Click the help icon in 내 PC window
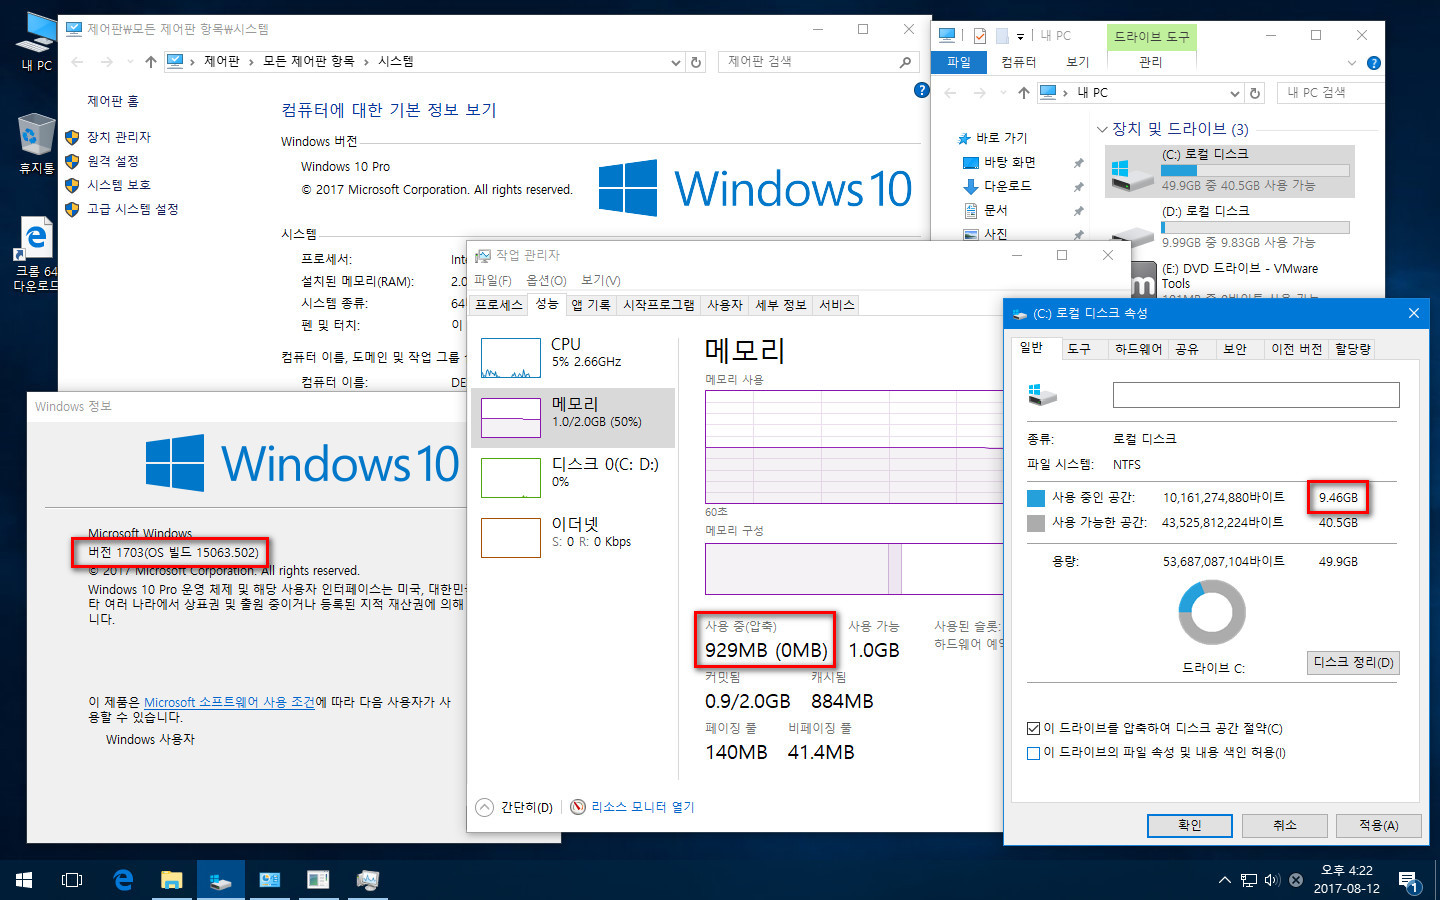 (x=1374, y=63)
